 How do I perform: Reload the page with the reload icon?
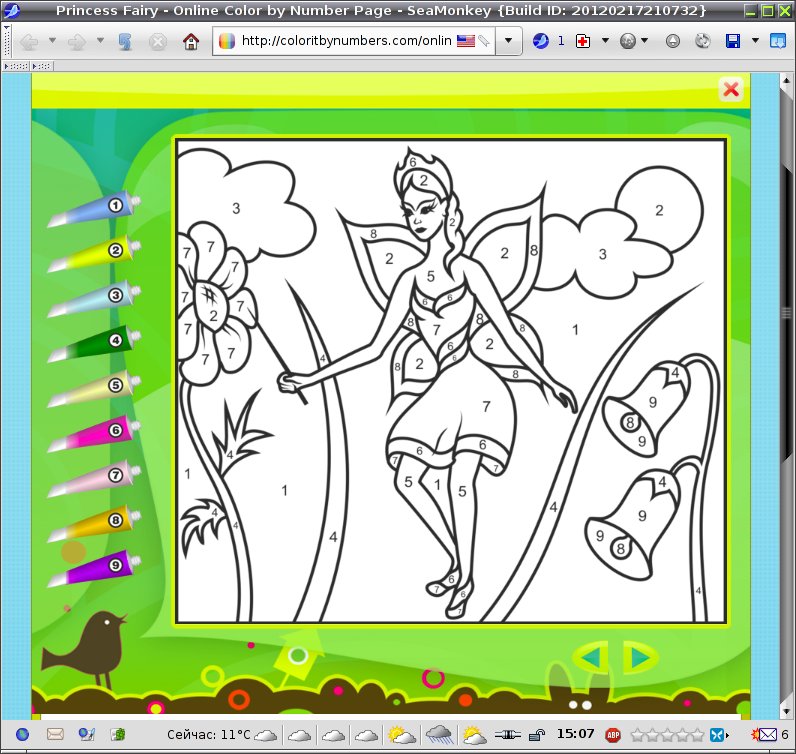click(x=125, y=41)
